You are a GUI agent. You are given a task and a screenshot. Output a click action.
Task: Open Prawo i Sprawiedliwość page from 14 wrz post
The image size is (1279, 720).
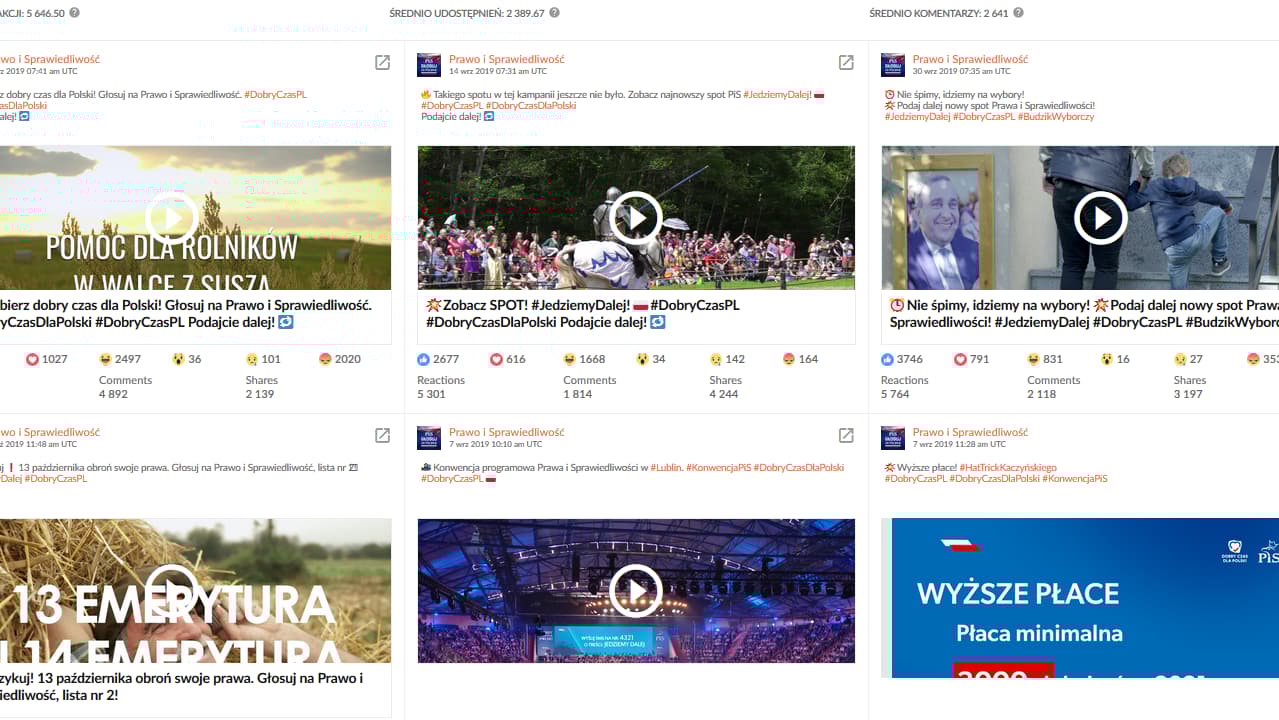click(507, 59)
